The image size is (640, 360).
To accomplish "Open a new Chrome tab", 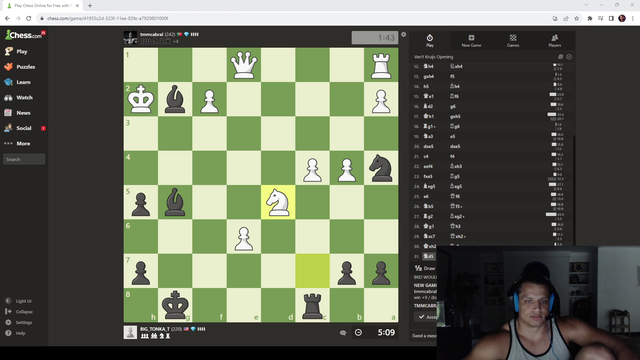I will click(90, 6).
